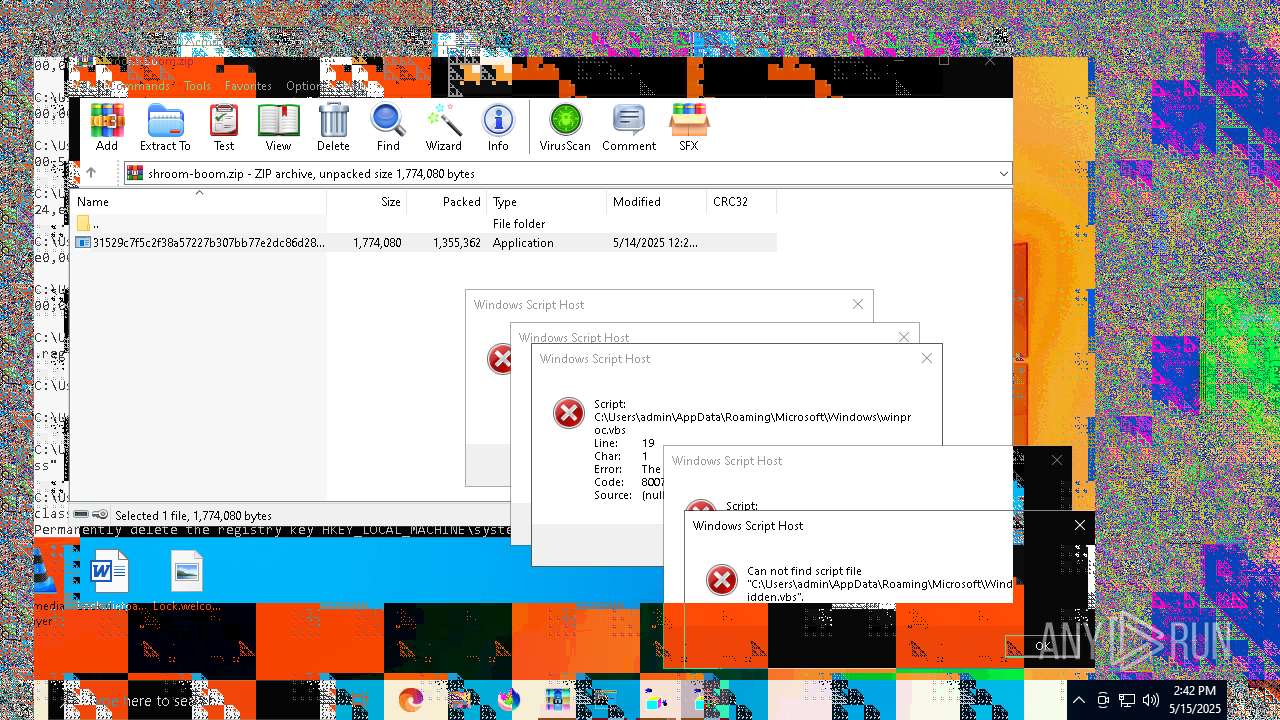Show archive Info
The height and width of the screenshot is (720, 1280).
[498, 127]
